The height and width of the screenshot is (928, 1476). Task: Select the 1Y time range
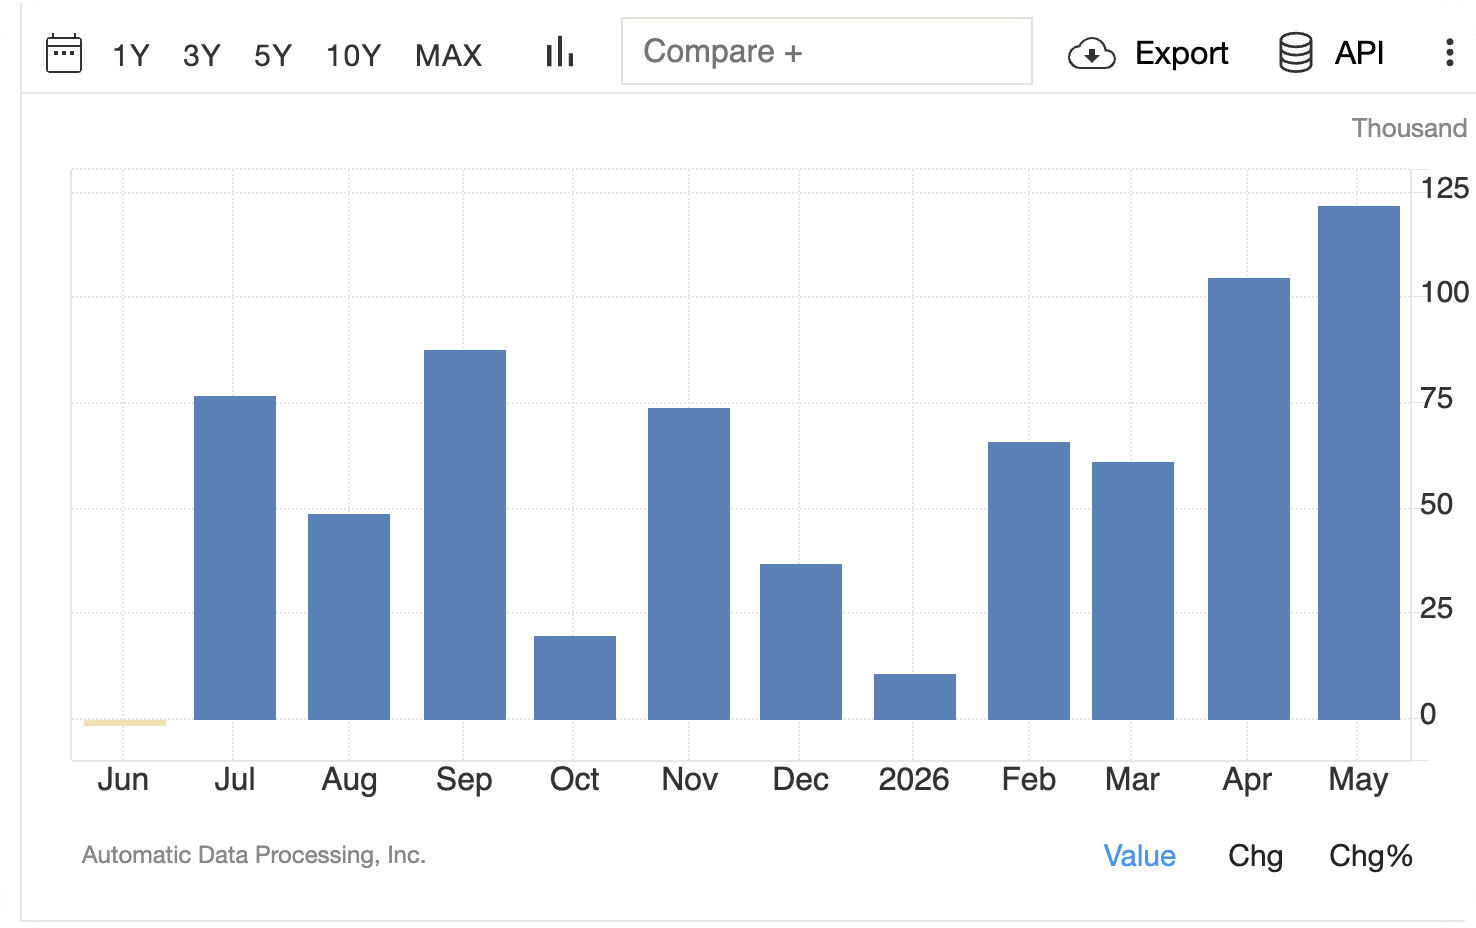click(131, 55)
